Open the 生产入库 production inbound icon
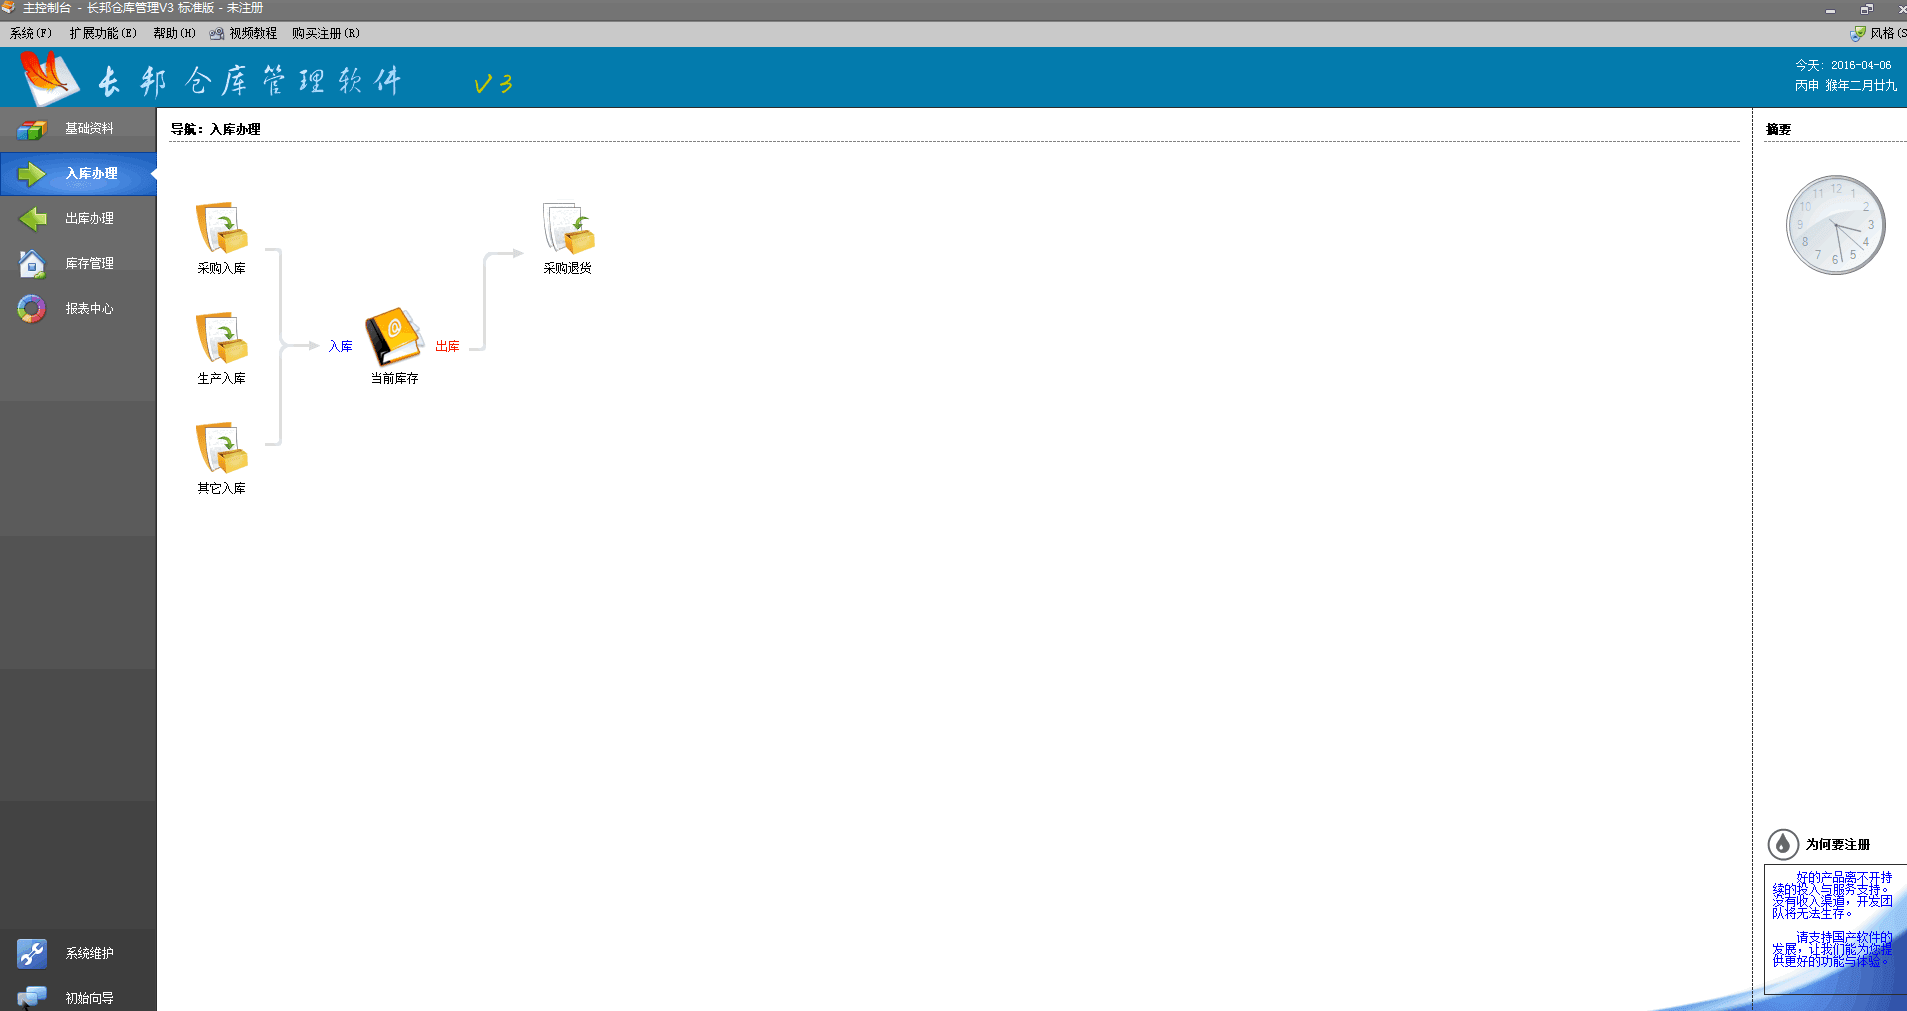The height and width of the screenshot is (1011, 1907). [221, 338]
